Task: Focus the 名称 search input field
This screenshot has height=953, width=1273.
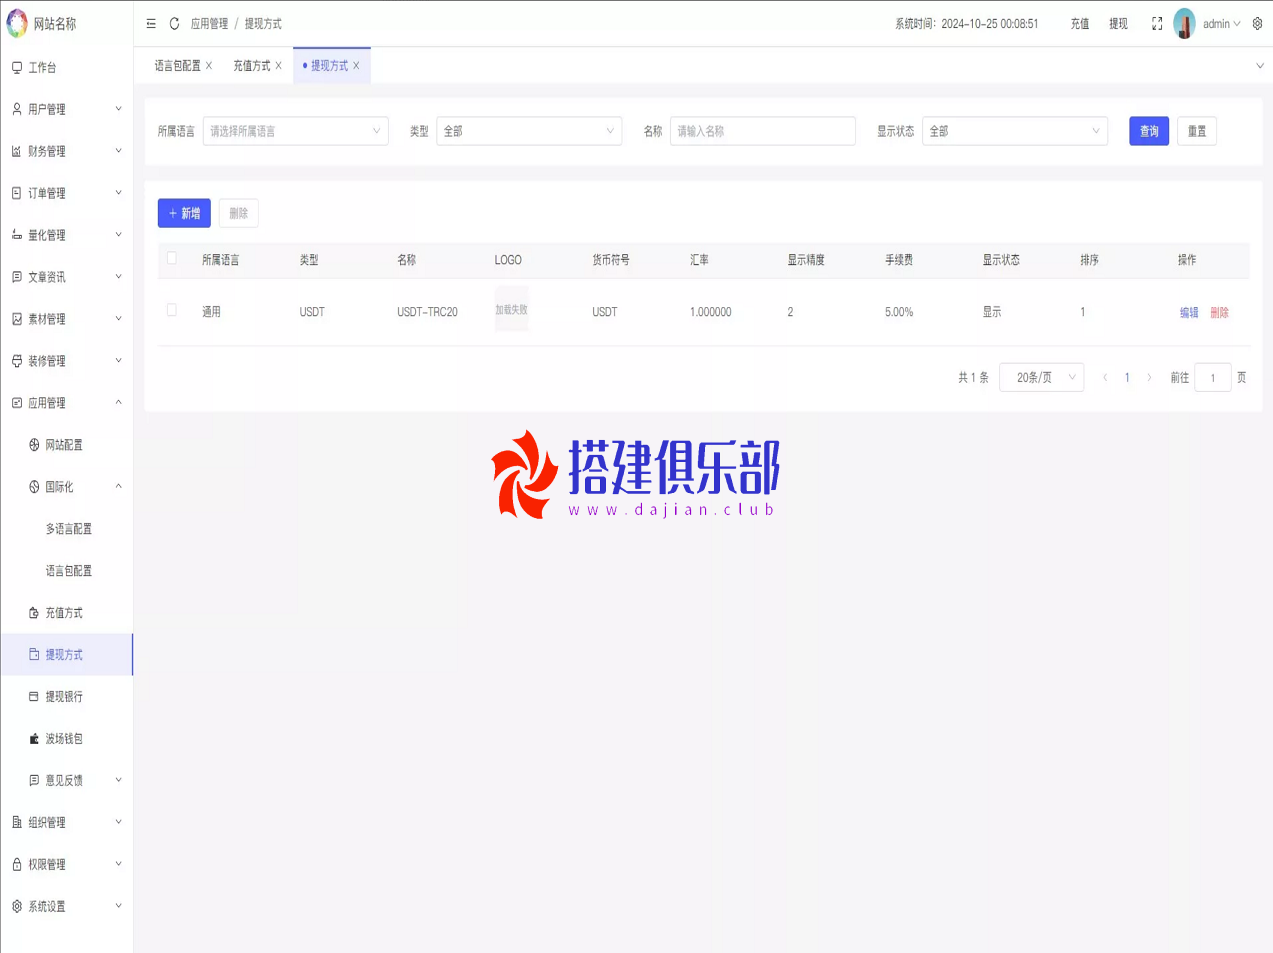Action: click(x=763, y=131)
